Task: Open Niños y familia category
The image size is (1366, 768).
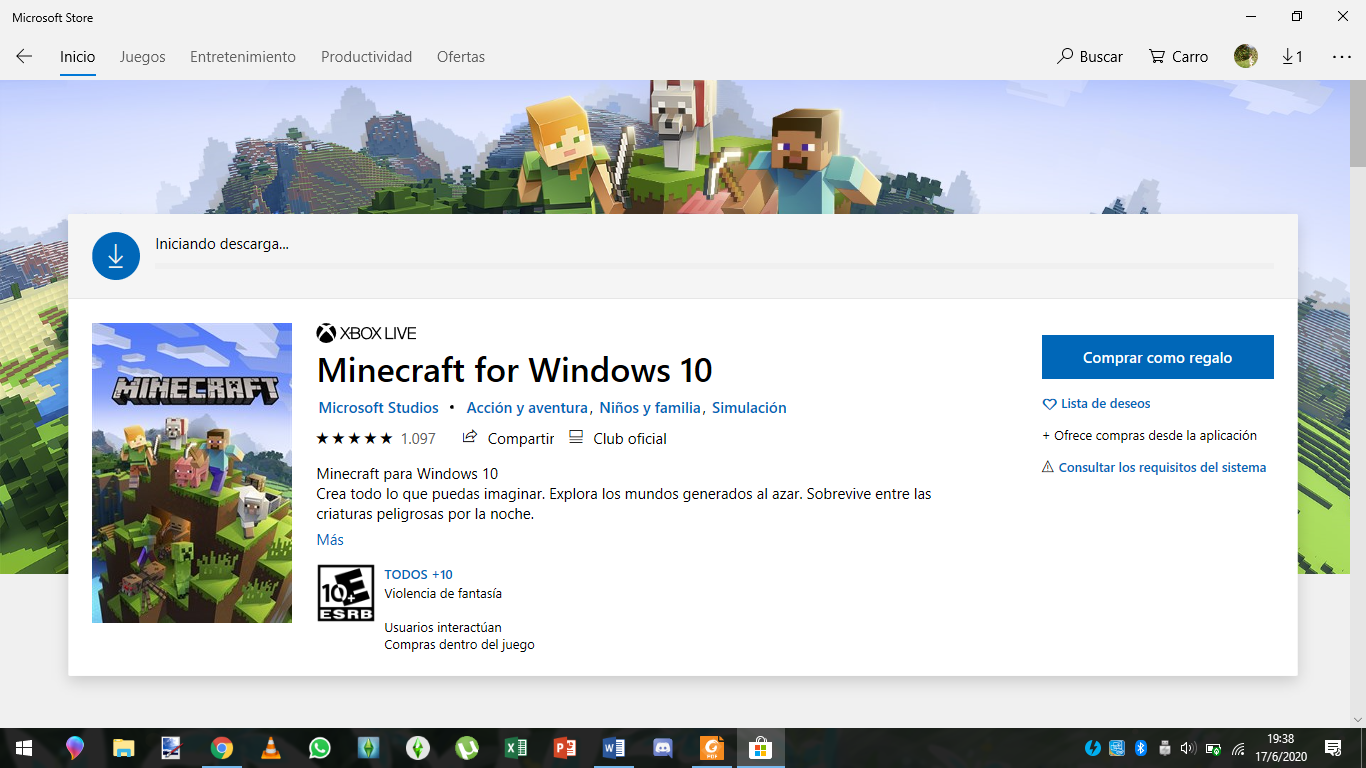Action: (652, 408)
